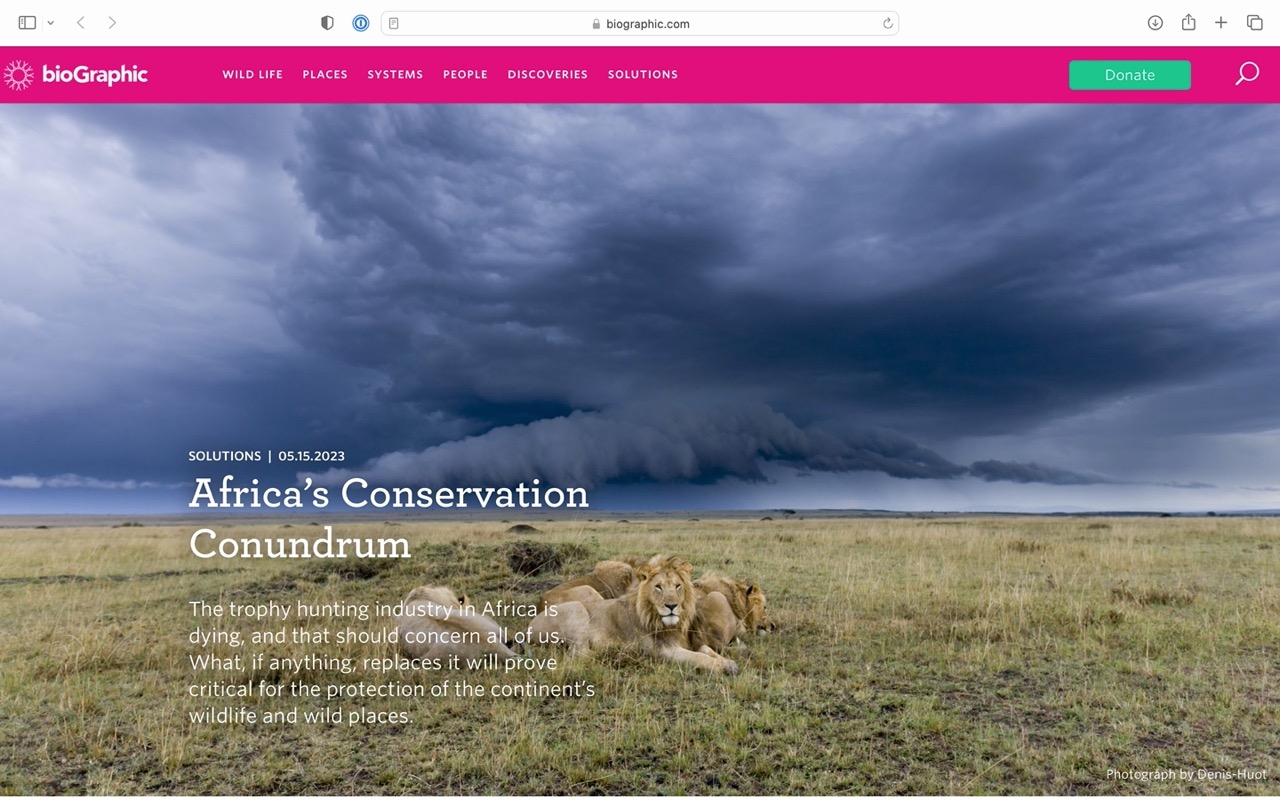Open the site search magnifier icon

[1247, 74]
